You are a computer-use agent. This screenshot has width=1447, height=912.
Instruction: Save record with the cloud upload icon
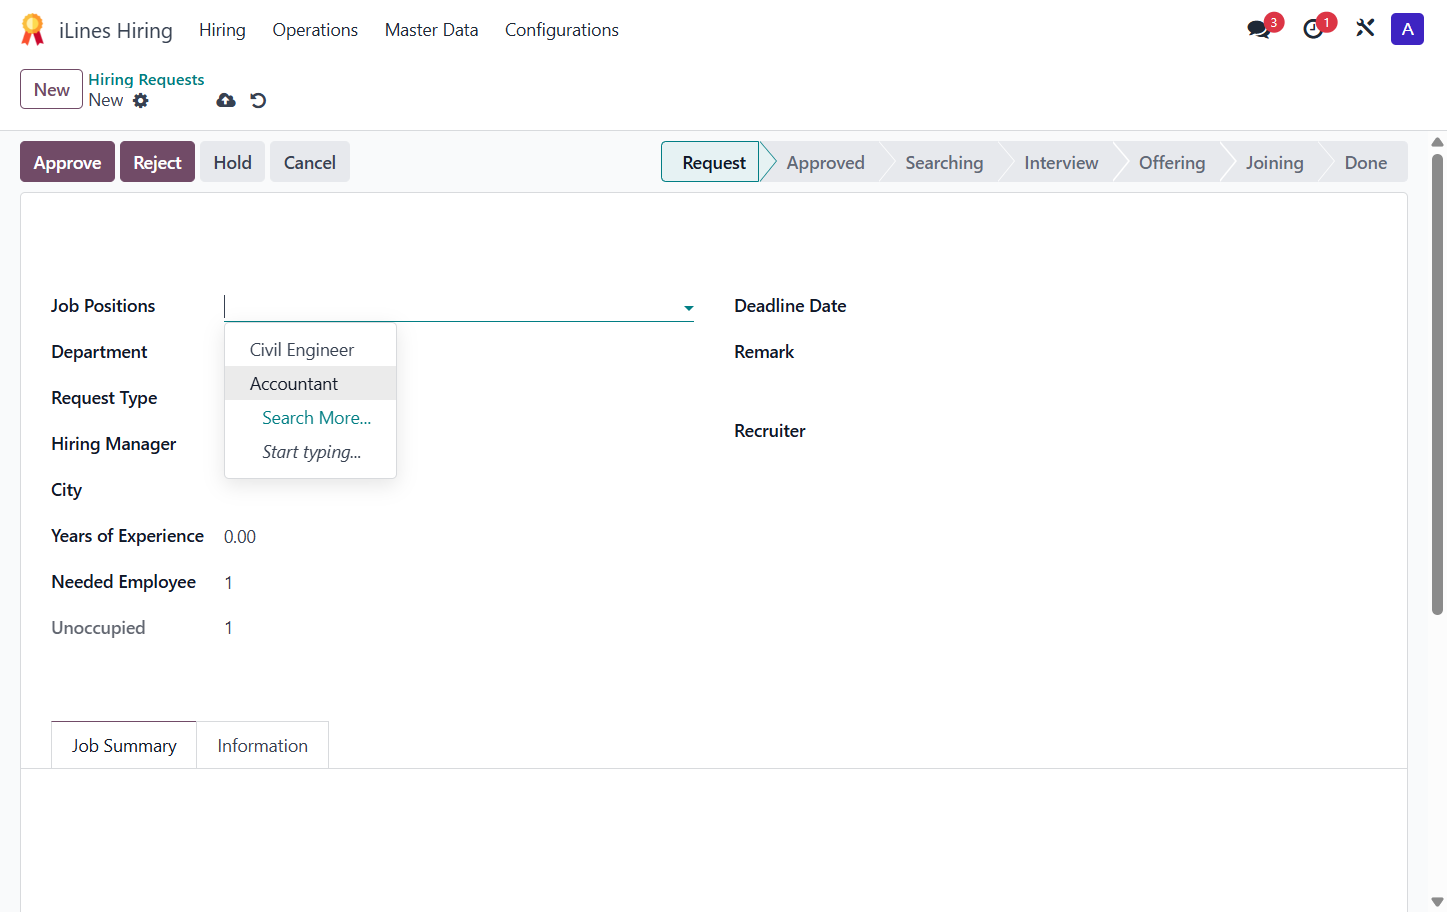point(226,100)
